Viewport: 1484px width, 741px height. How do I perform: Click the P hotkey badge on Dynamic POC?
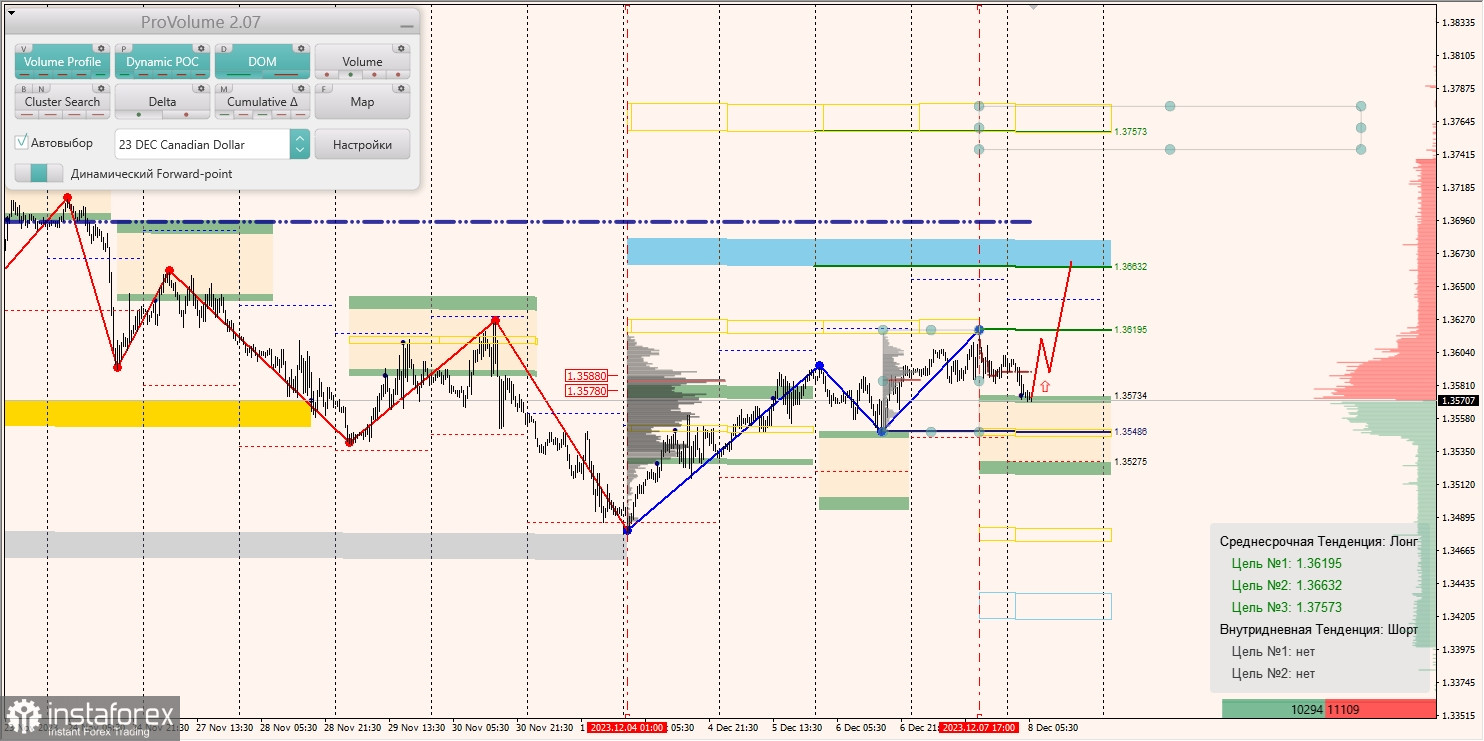124,48
